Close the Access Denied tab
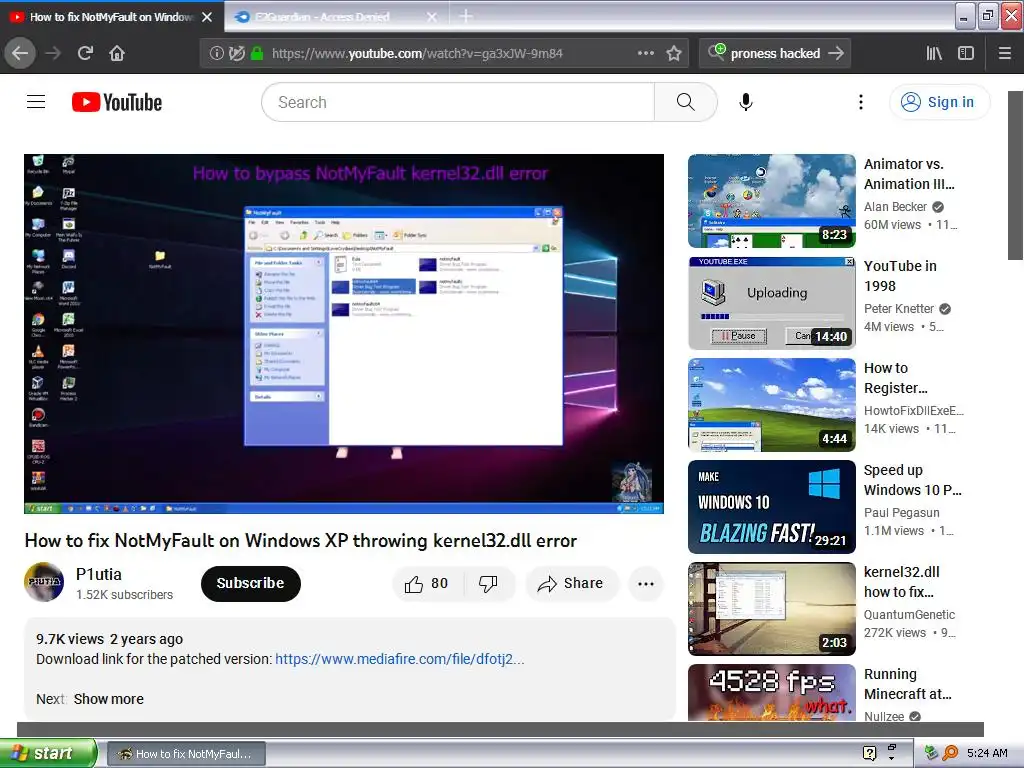This screenshot has width=1024, height=768. coord(432,17)
